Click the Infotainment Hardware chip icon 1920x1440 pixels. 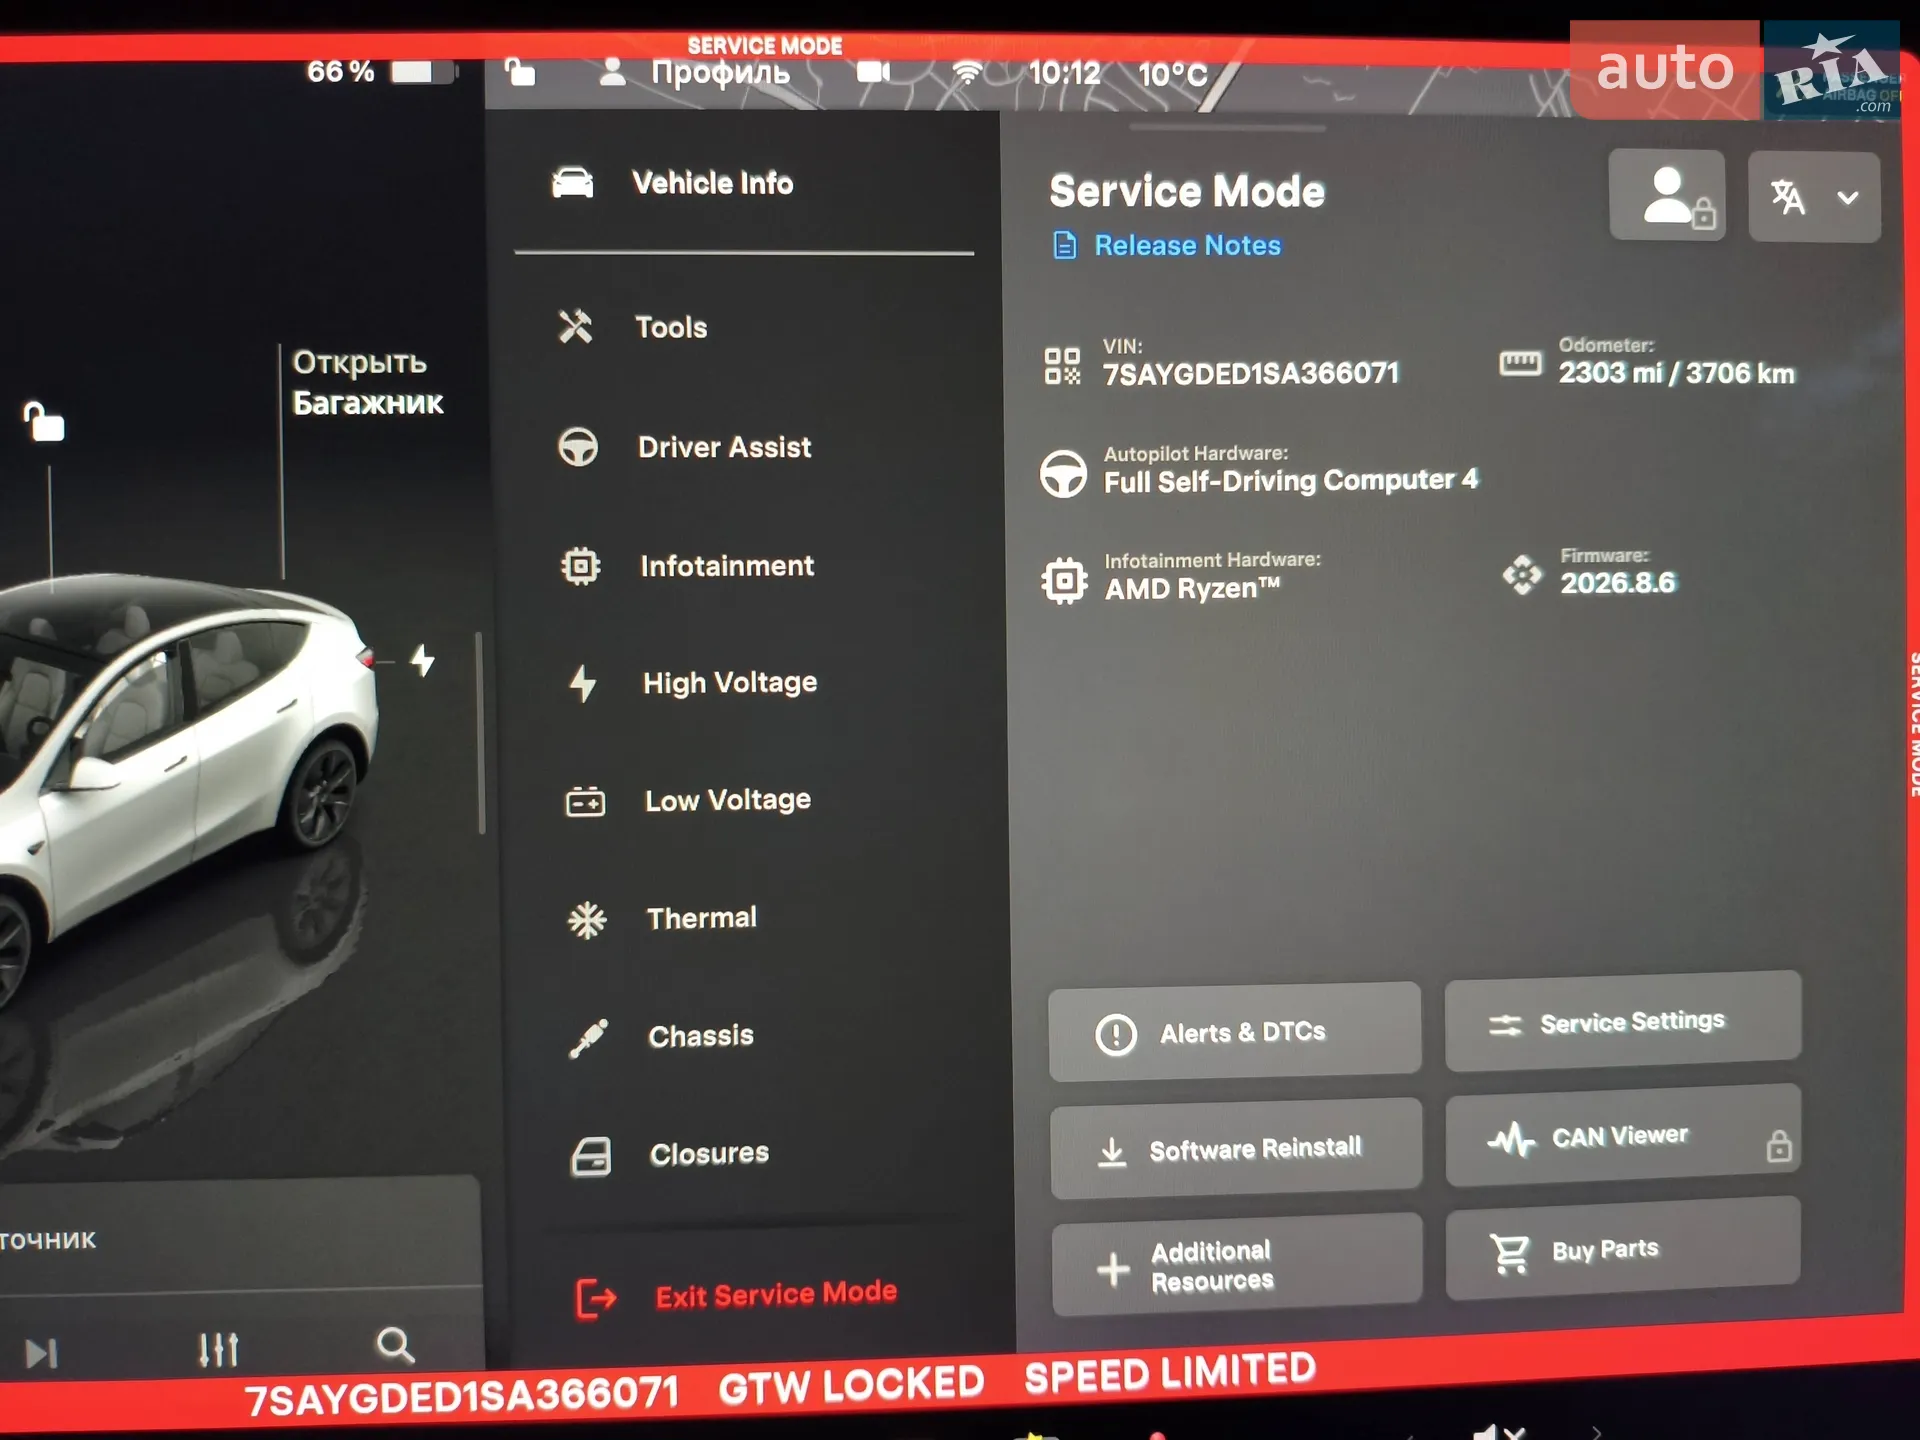[x=1064, y=580]
